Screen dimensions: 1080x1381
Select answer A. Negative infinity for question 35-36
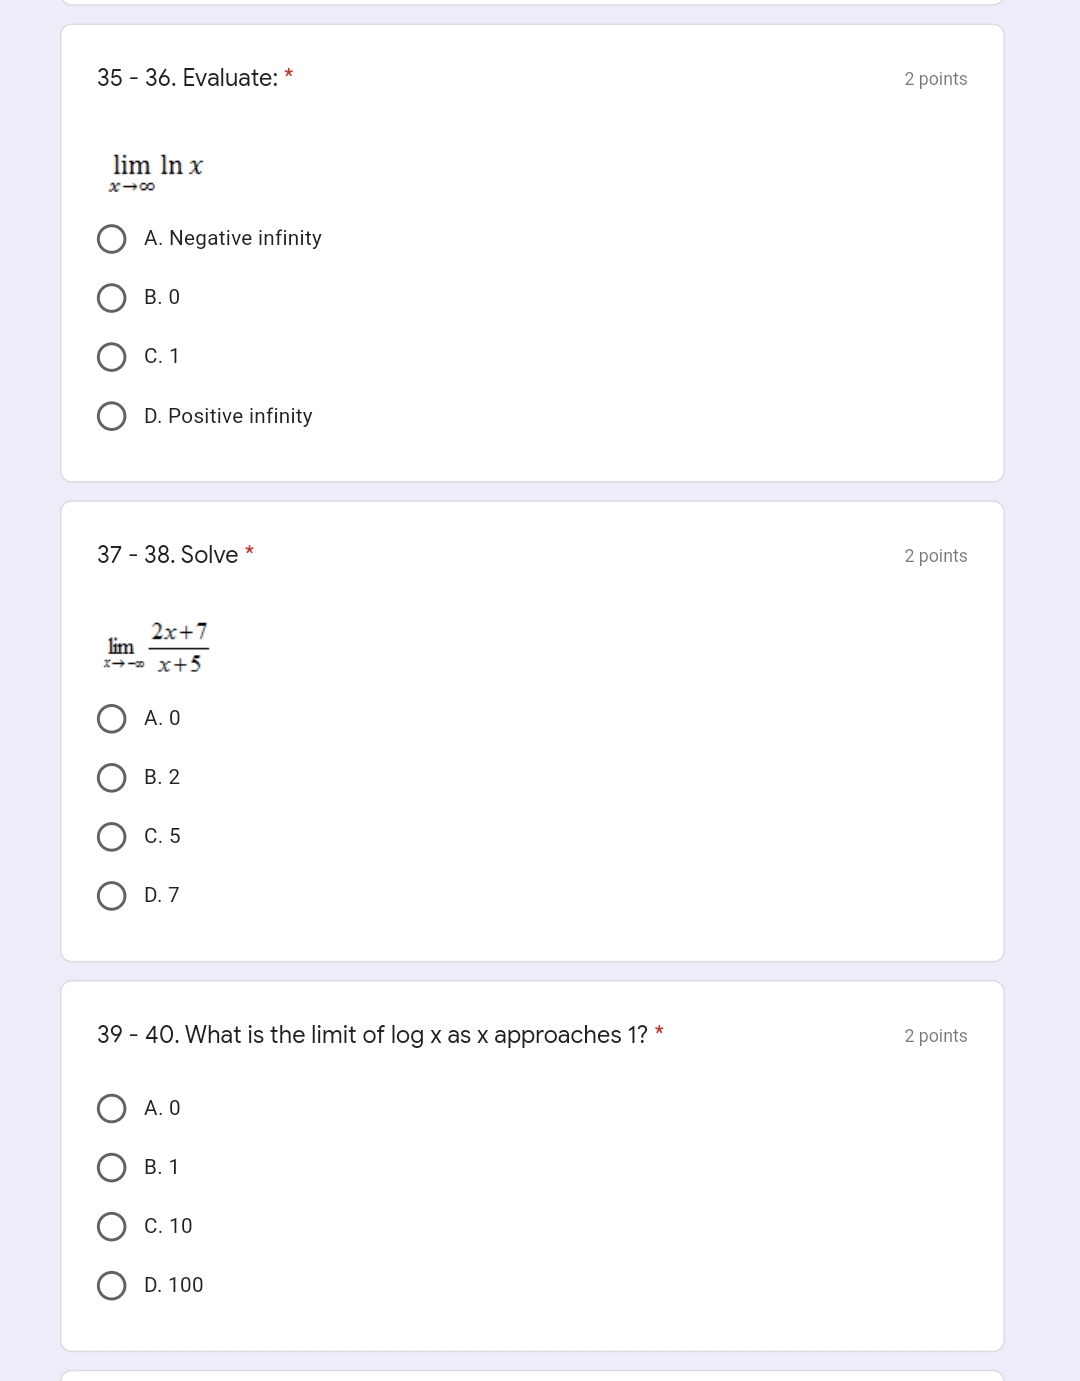click(111, 239)
